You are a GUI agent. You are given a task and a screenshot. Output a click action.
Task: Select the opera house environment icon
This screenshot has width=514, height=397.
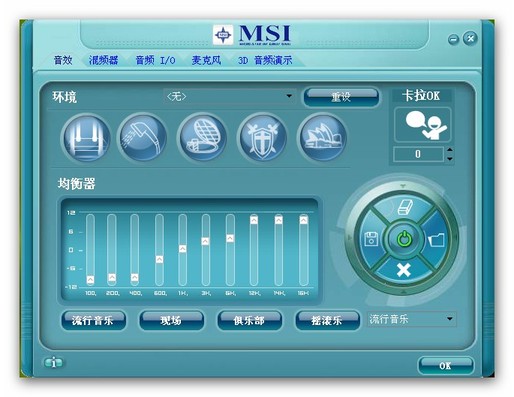(x=322, y=138)
